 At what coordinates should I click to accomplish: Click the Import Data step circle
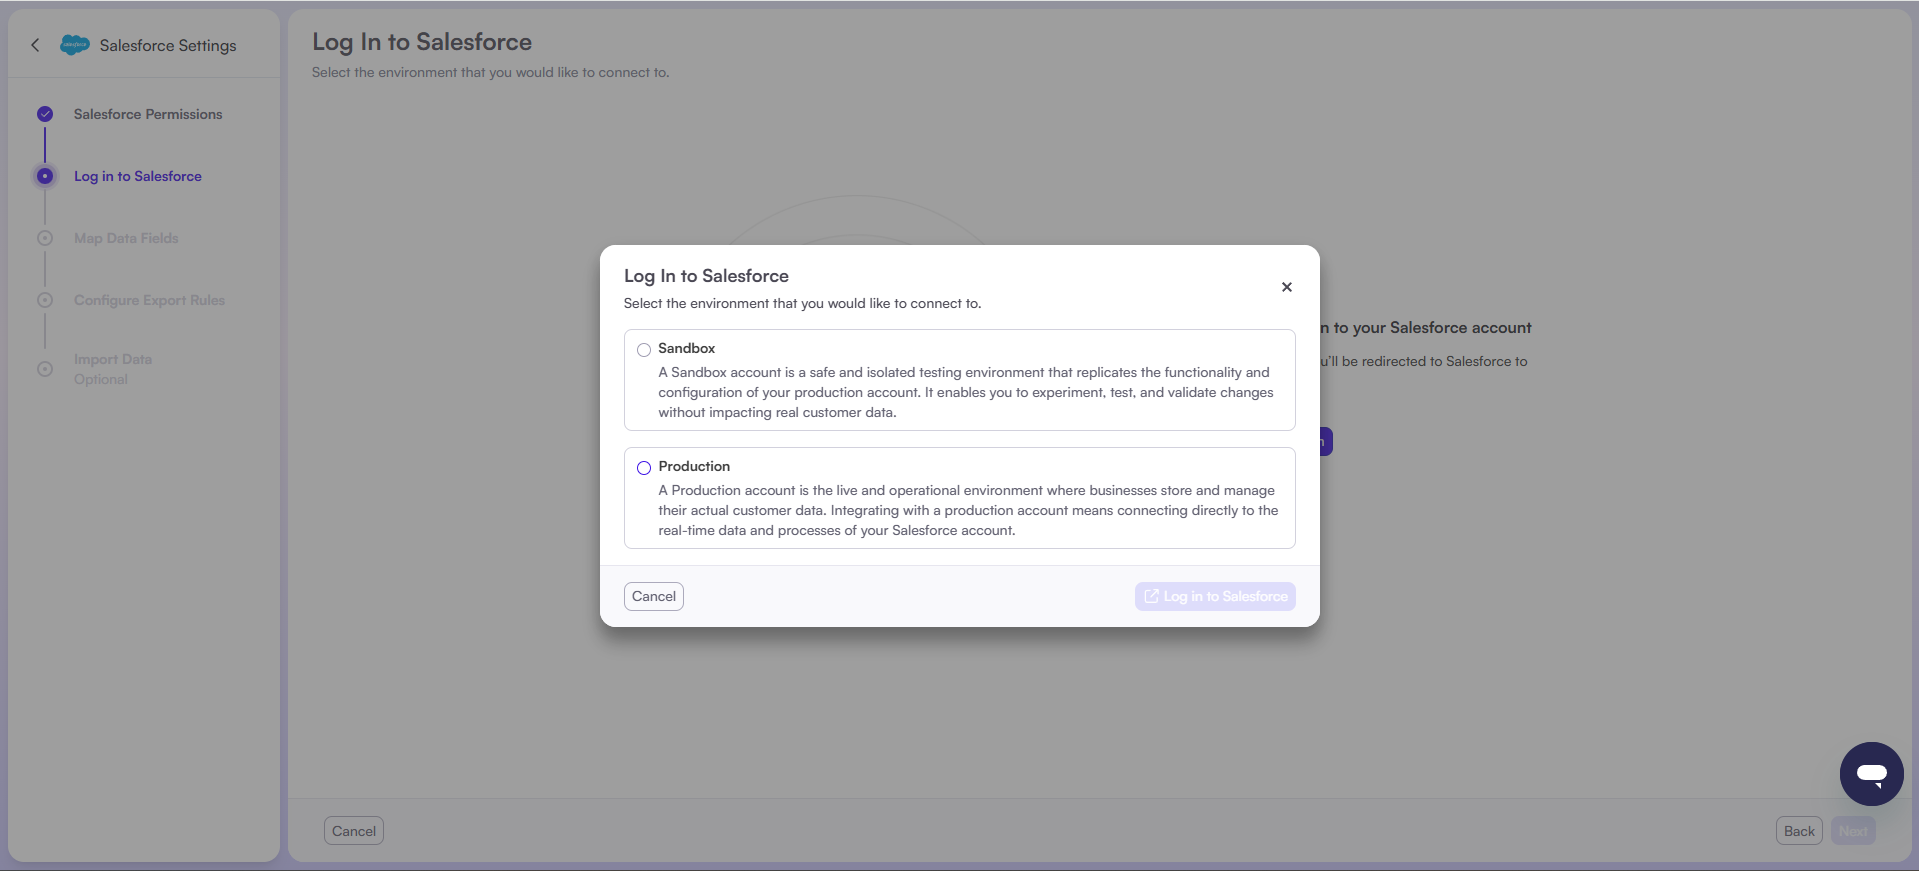coord(45,369)
